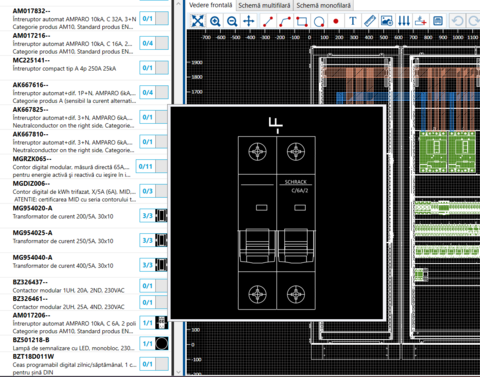Select the AM017832-- product row
Image resolution: width=480 pixels, height=377 pixels.
click(85, 19)
